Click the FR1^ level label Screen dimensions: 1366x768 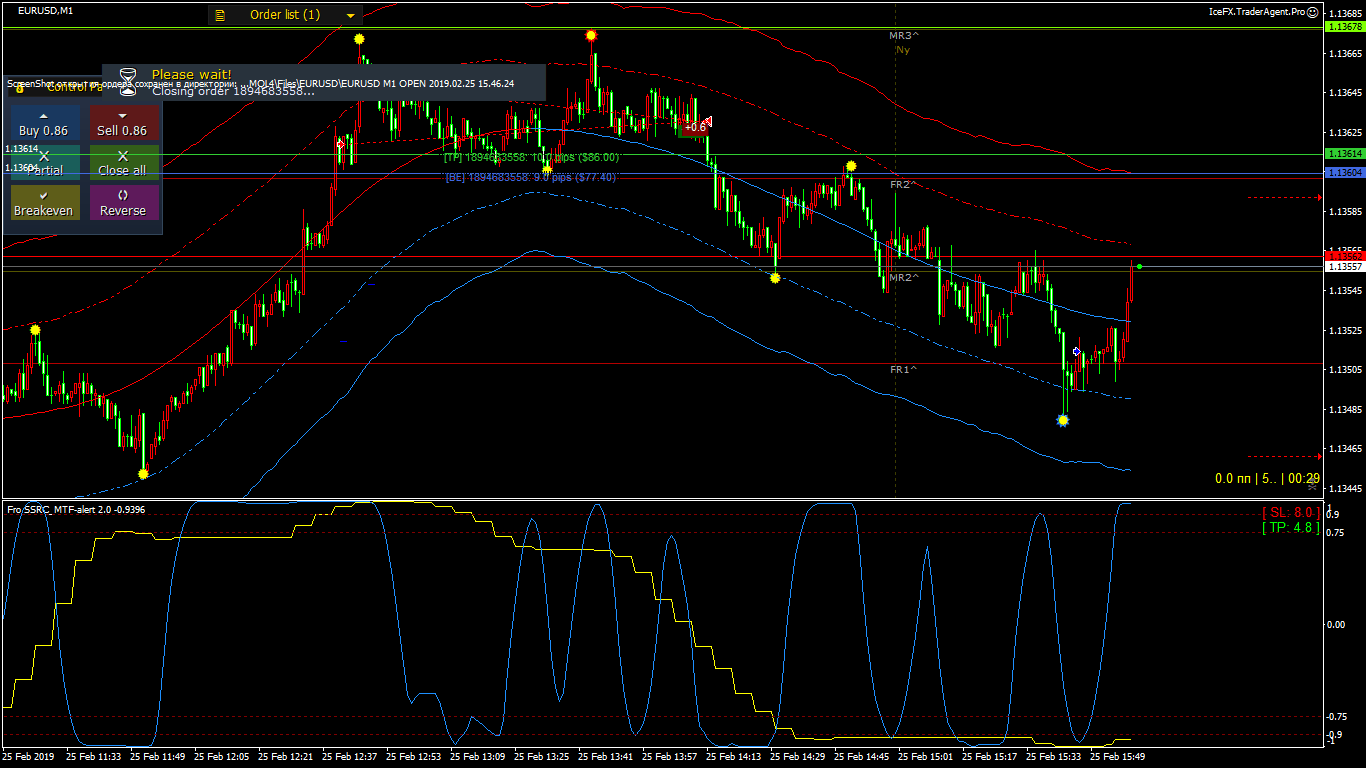[x=904, y=369]
